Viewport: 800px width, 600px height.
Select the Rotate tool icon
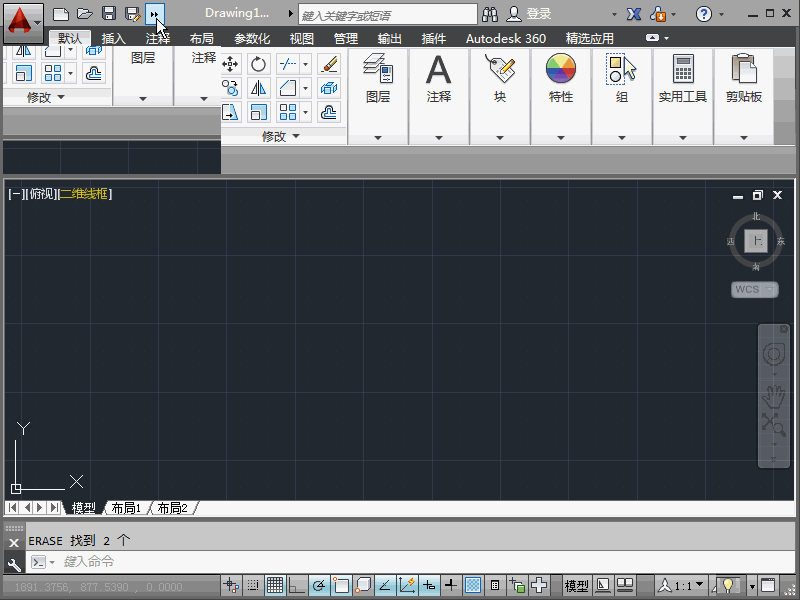[x=258, y=64]
